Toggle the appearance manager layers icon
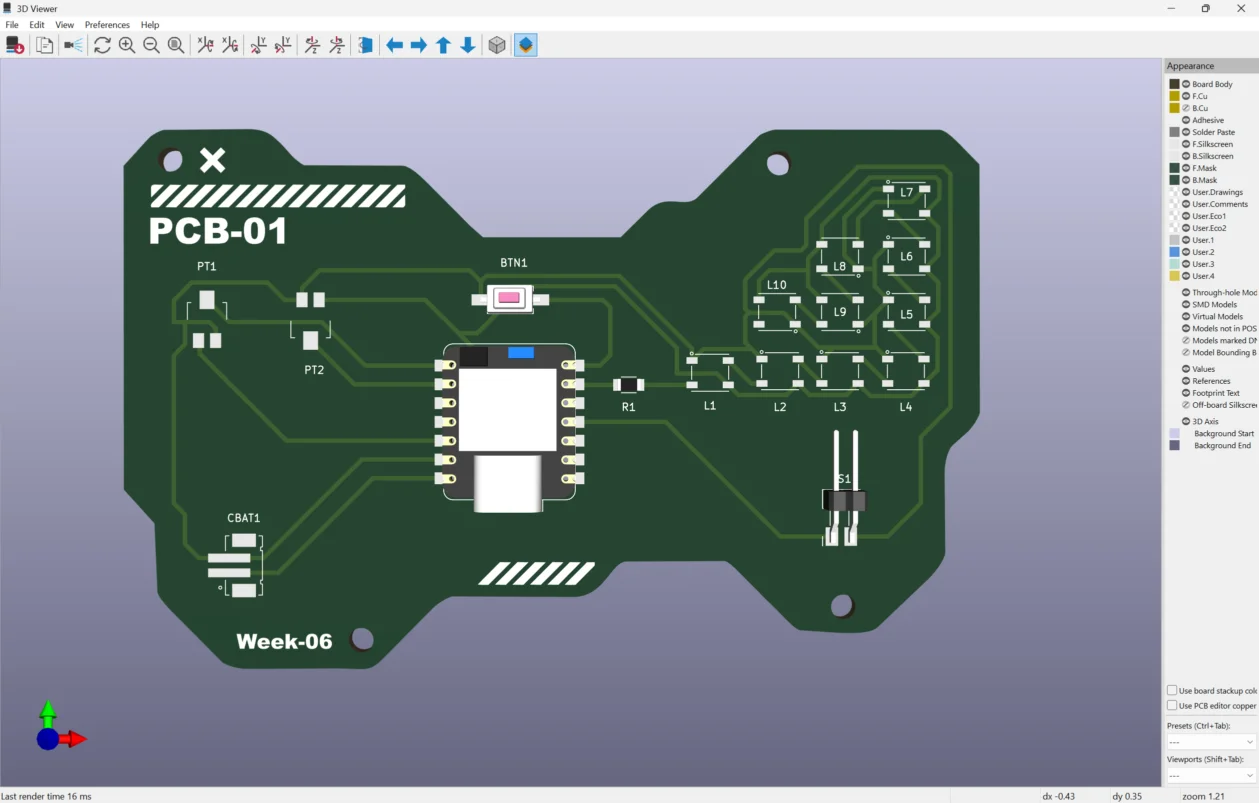The width and height of the screenshot is (1259, 803). (x=526, y=45)
